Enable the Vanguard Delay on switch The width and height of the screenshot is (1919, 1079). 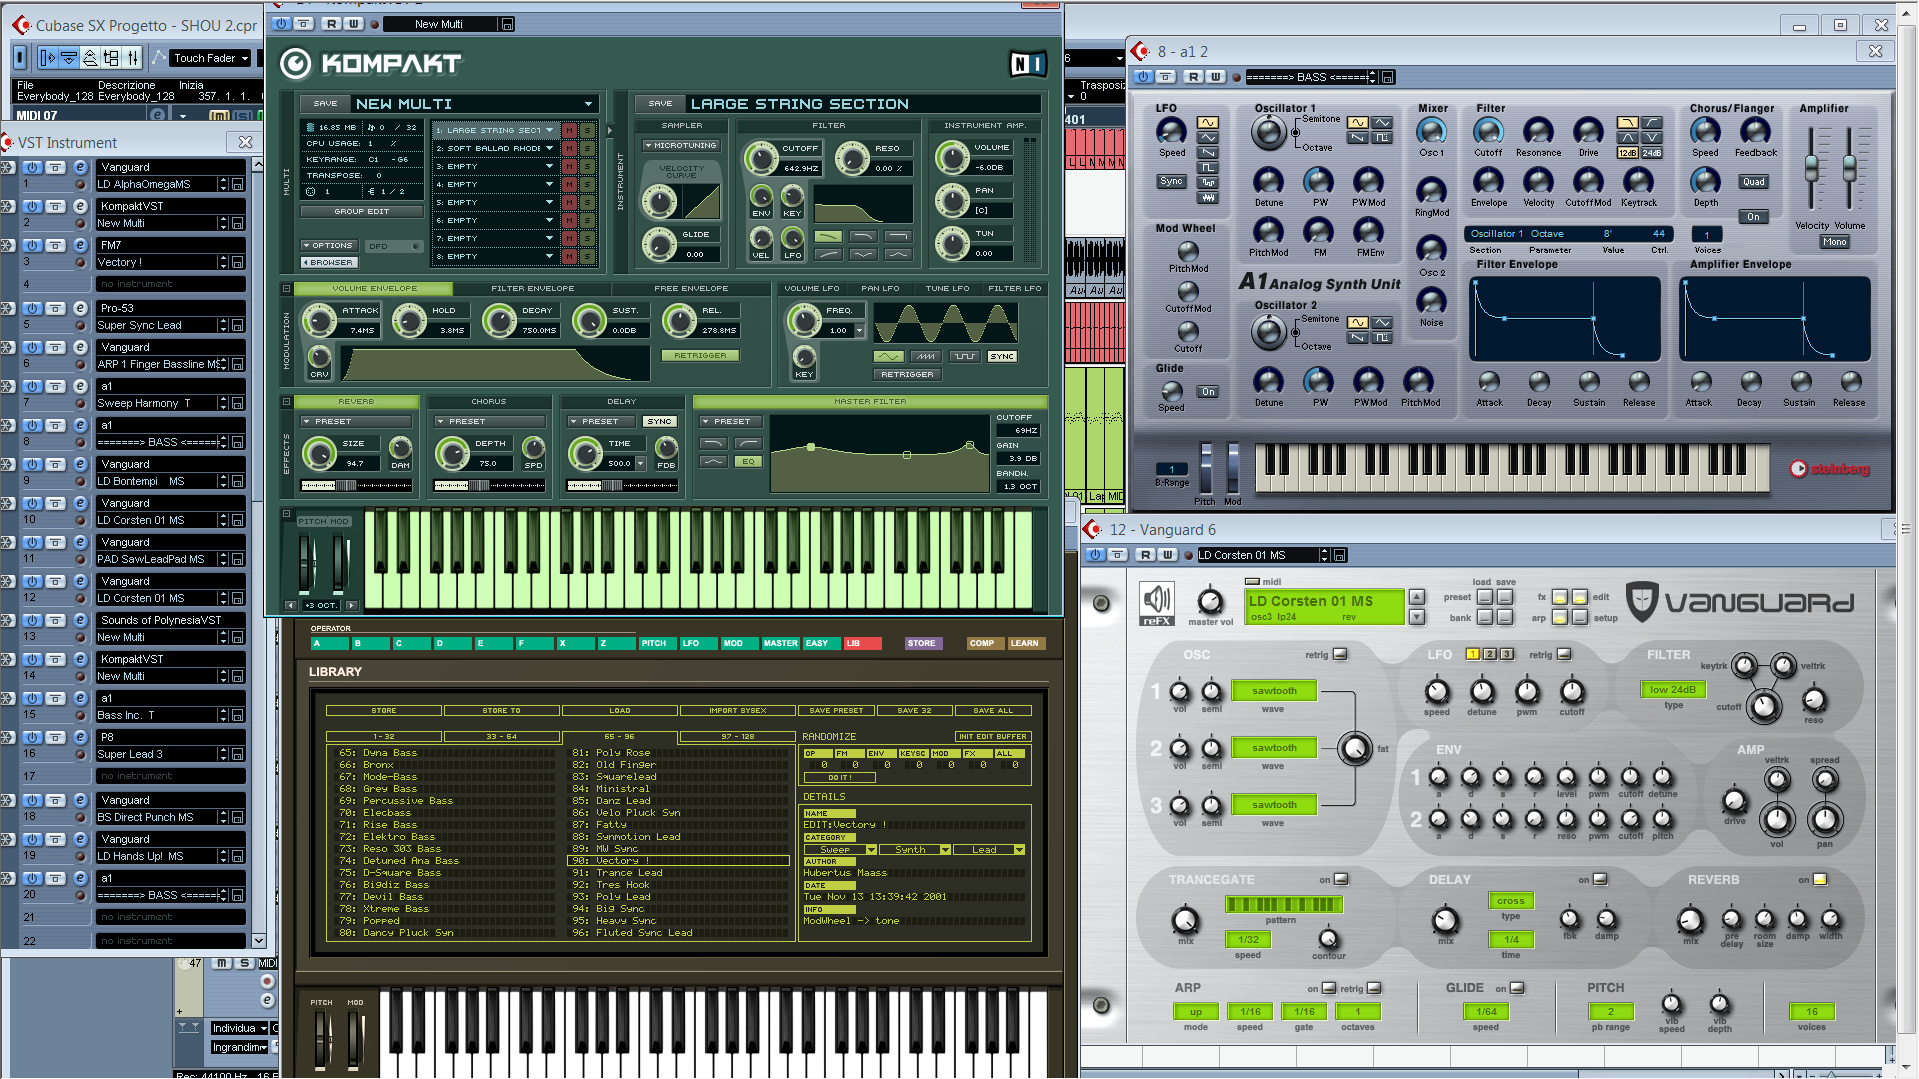pyautogui.click(x=1600, y=880)
